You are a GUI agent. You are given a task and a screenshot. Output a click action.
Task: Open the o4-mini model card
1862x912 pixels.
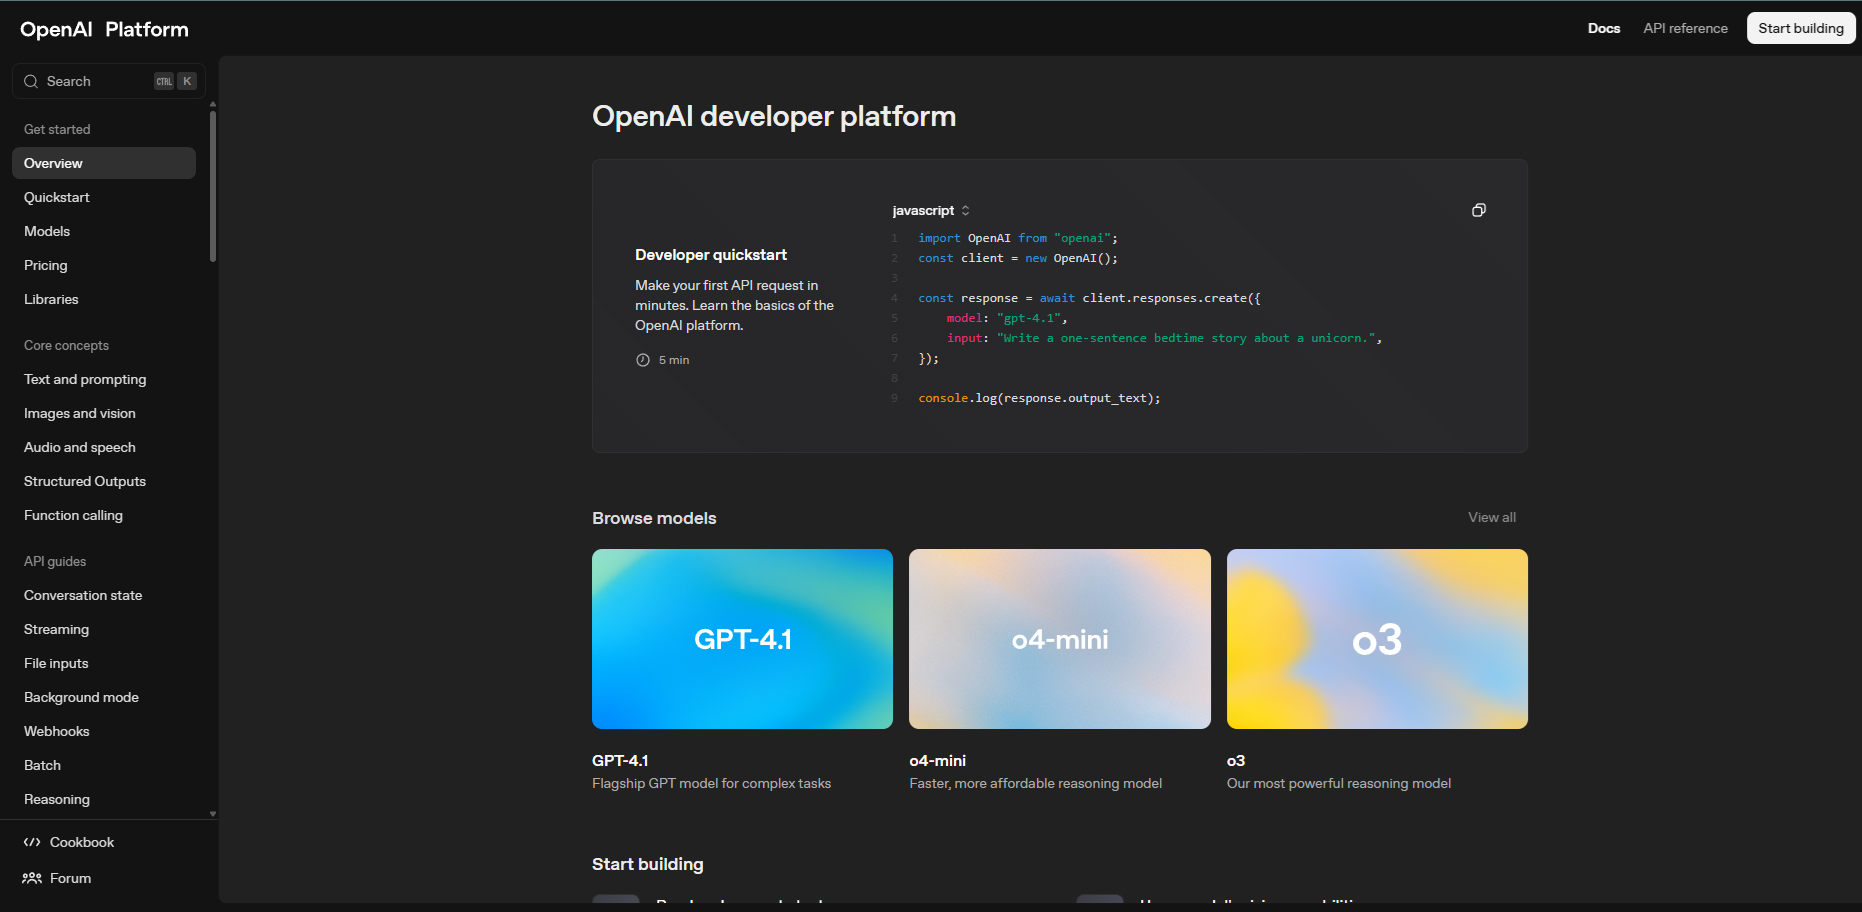(x=1059, y=639)
